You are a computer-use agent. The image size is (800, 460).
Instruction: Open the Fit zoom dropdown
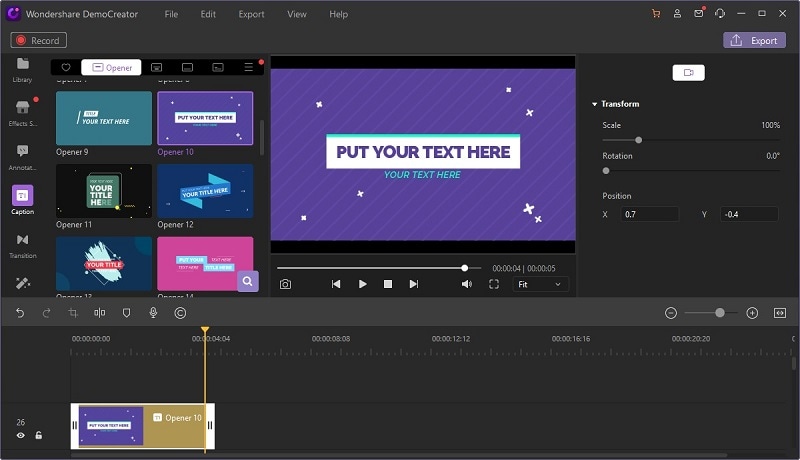(540, 284)
